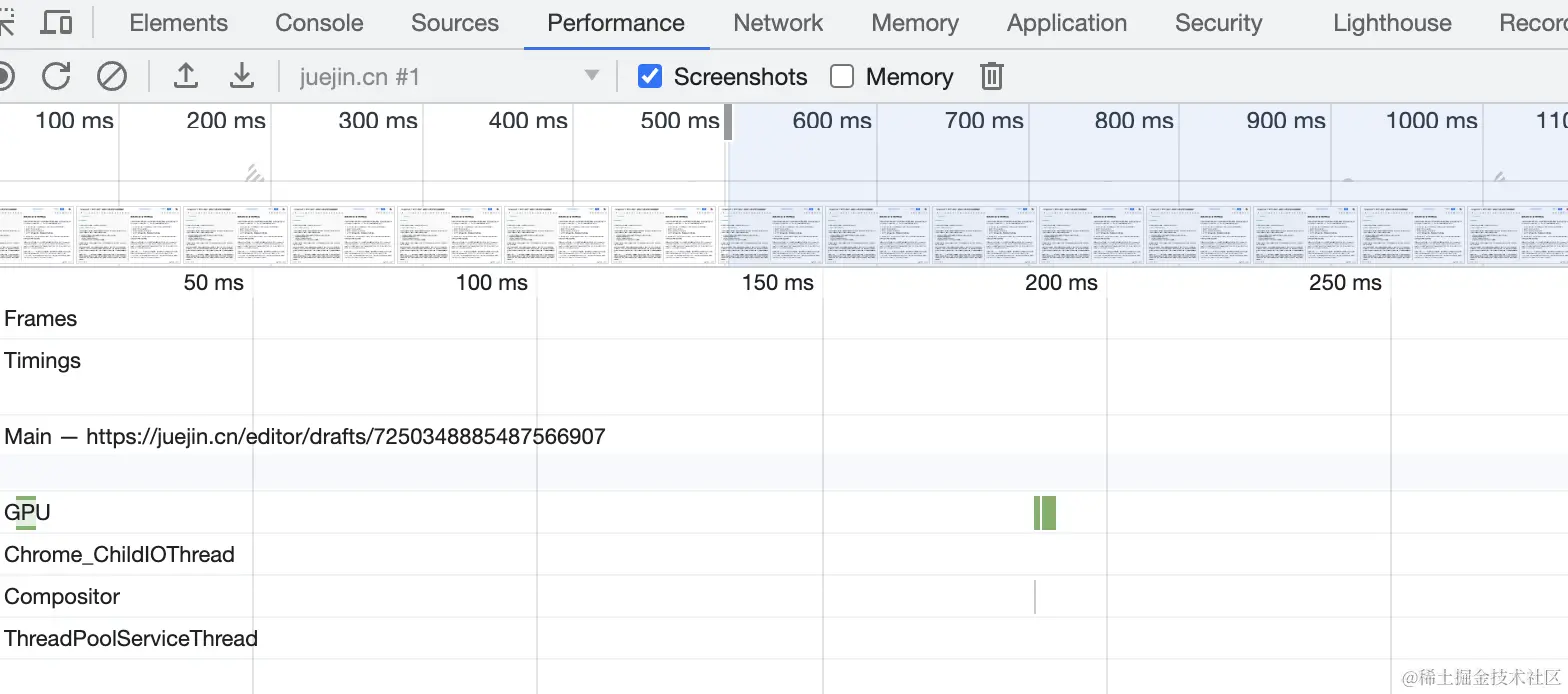
Task: Click the trash collect garbage icon
Action: [991, 76]
